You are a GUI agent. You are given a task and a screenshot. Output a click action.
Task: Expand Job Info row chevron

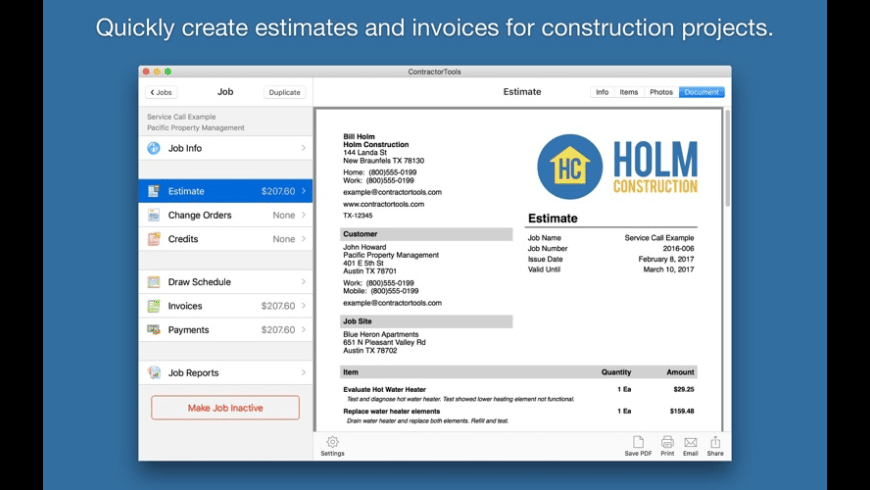(304, 148)
